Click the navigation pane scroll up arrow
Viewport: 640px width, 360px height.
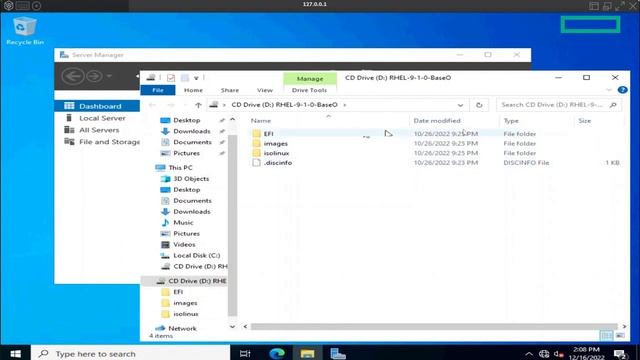(x=232, y=120)
